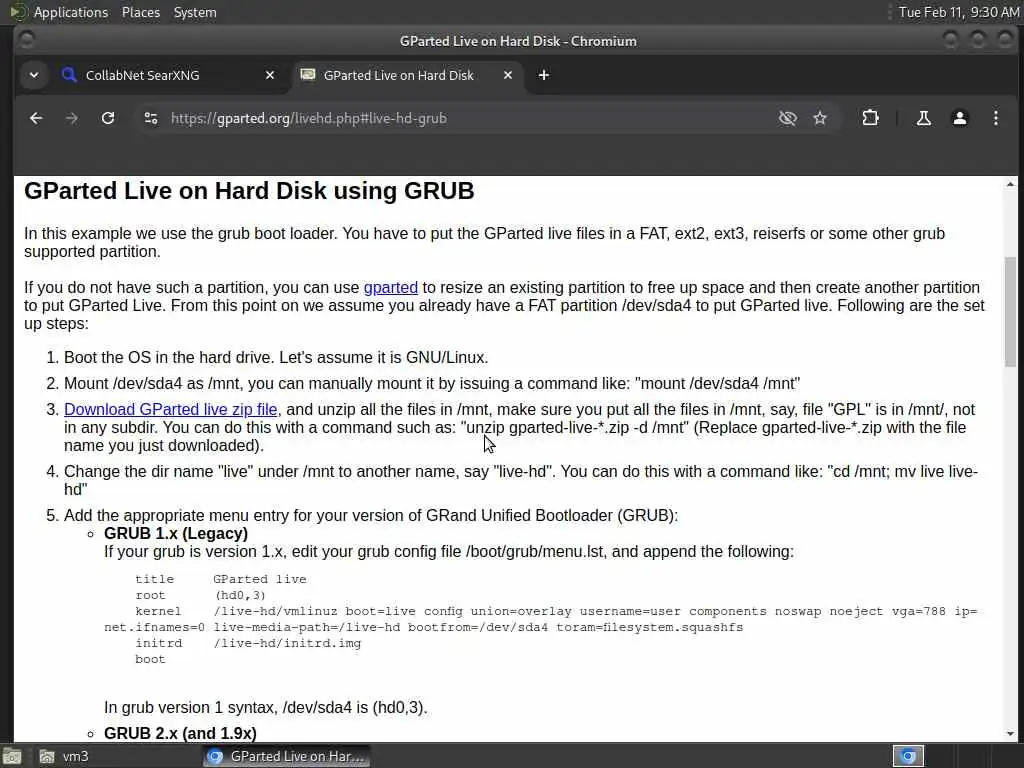View site information icon in address bar
This screenshot has width=1024, height=768.
[x=151, y=118]
